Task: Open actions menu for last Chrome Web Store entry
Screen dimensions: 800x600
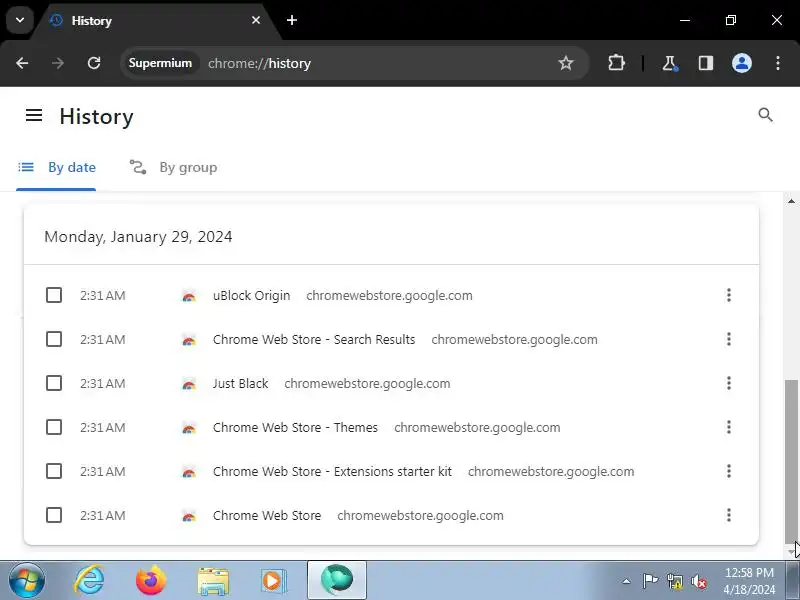Action: 729,515
